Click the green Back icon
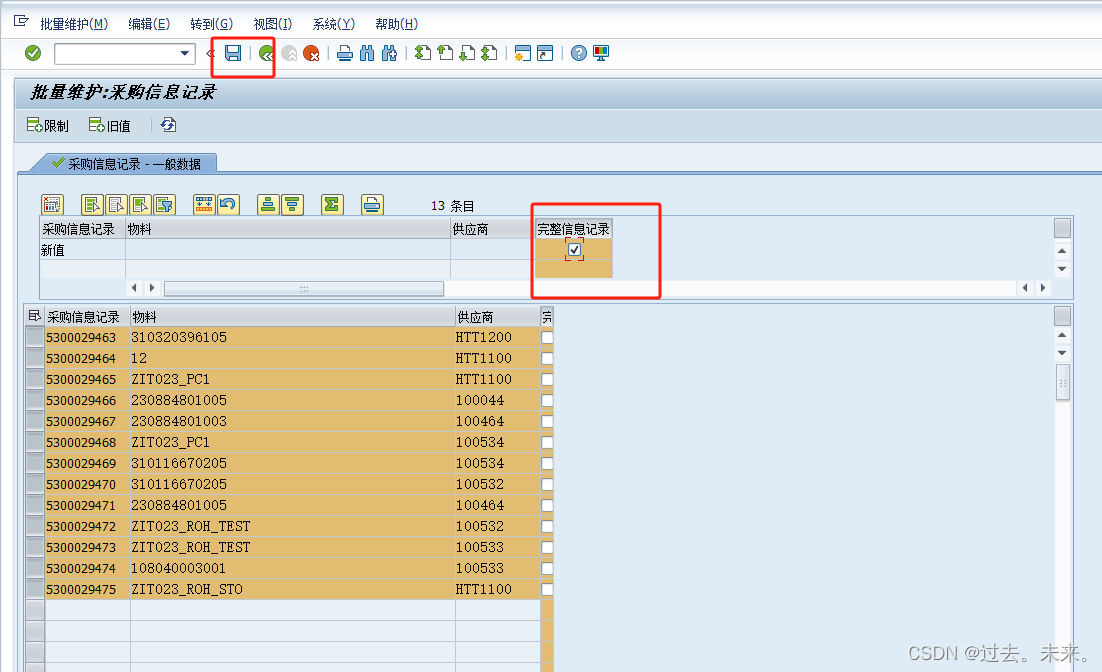This screenshot has height=672, width=1102. pyautogui.click(x=266, y=53)
